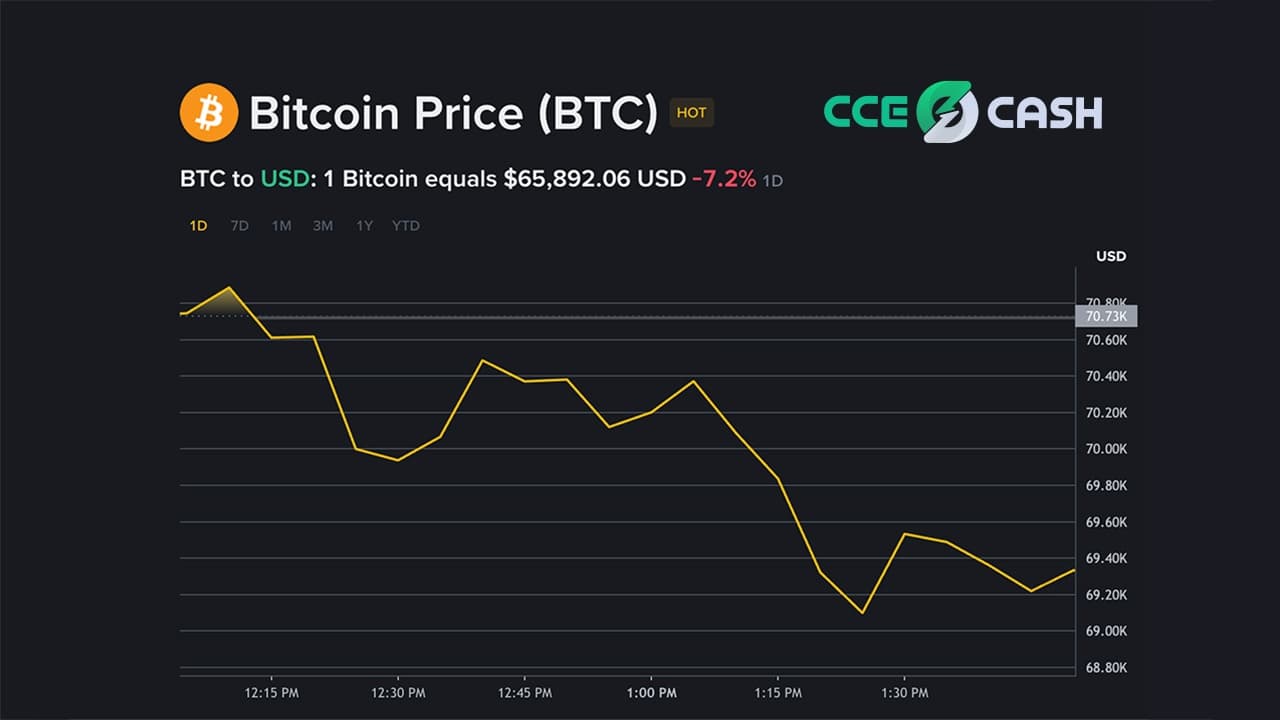Click the USD axis unit label
Screen dimensions: 1280x720
click(x=1111, y=256)
